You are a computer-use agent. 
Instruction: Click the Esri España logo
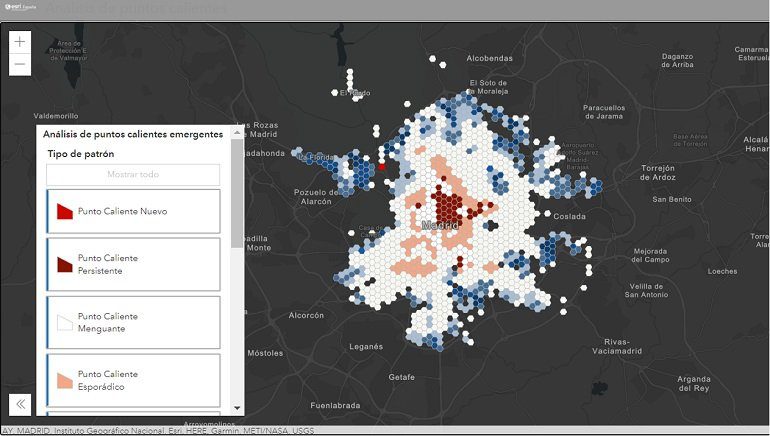[x=21, y=7]
